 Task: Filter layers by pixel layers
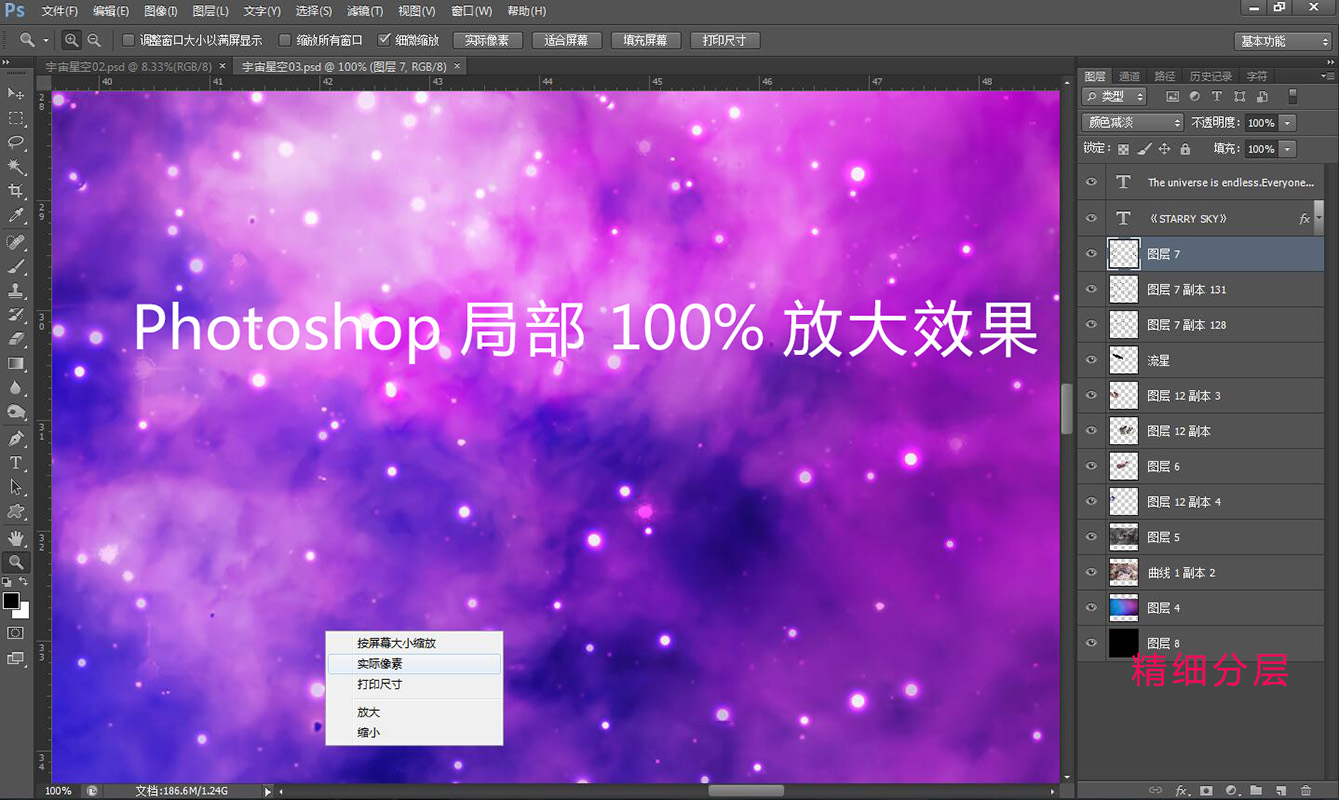[1172, 97]
